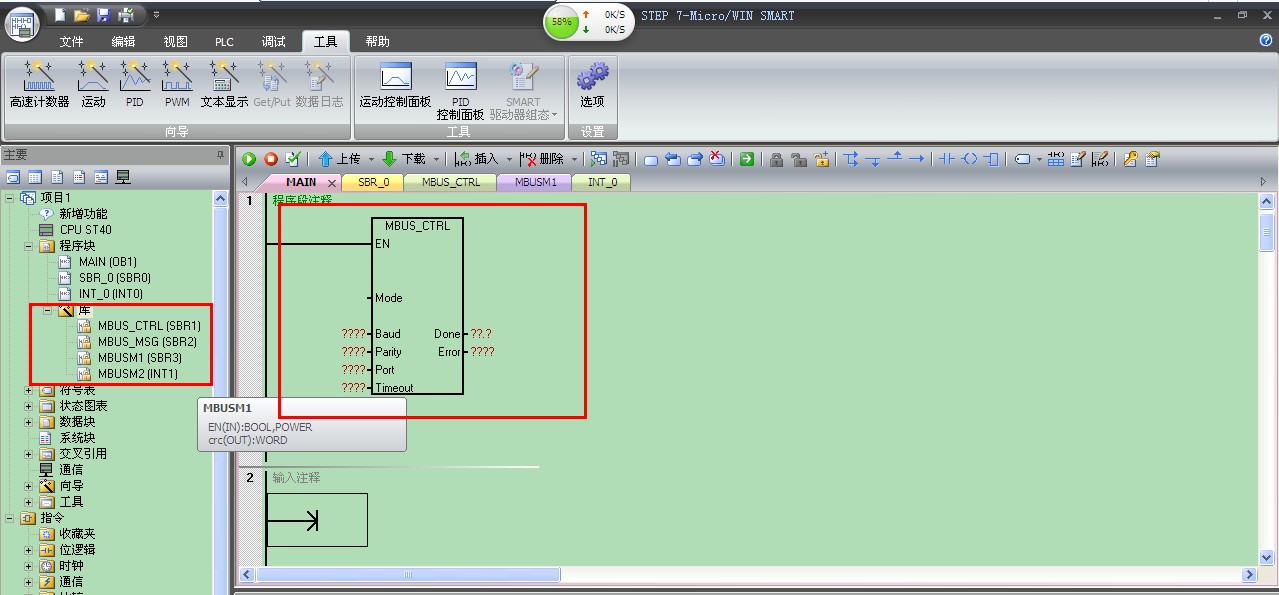Click the Save disk icon in quick access
Image resolution: width=1279 pixels, height=595 pixels.
coord(104,15)
